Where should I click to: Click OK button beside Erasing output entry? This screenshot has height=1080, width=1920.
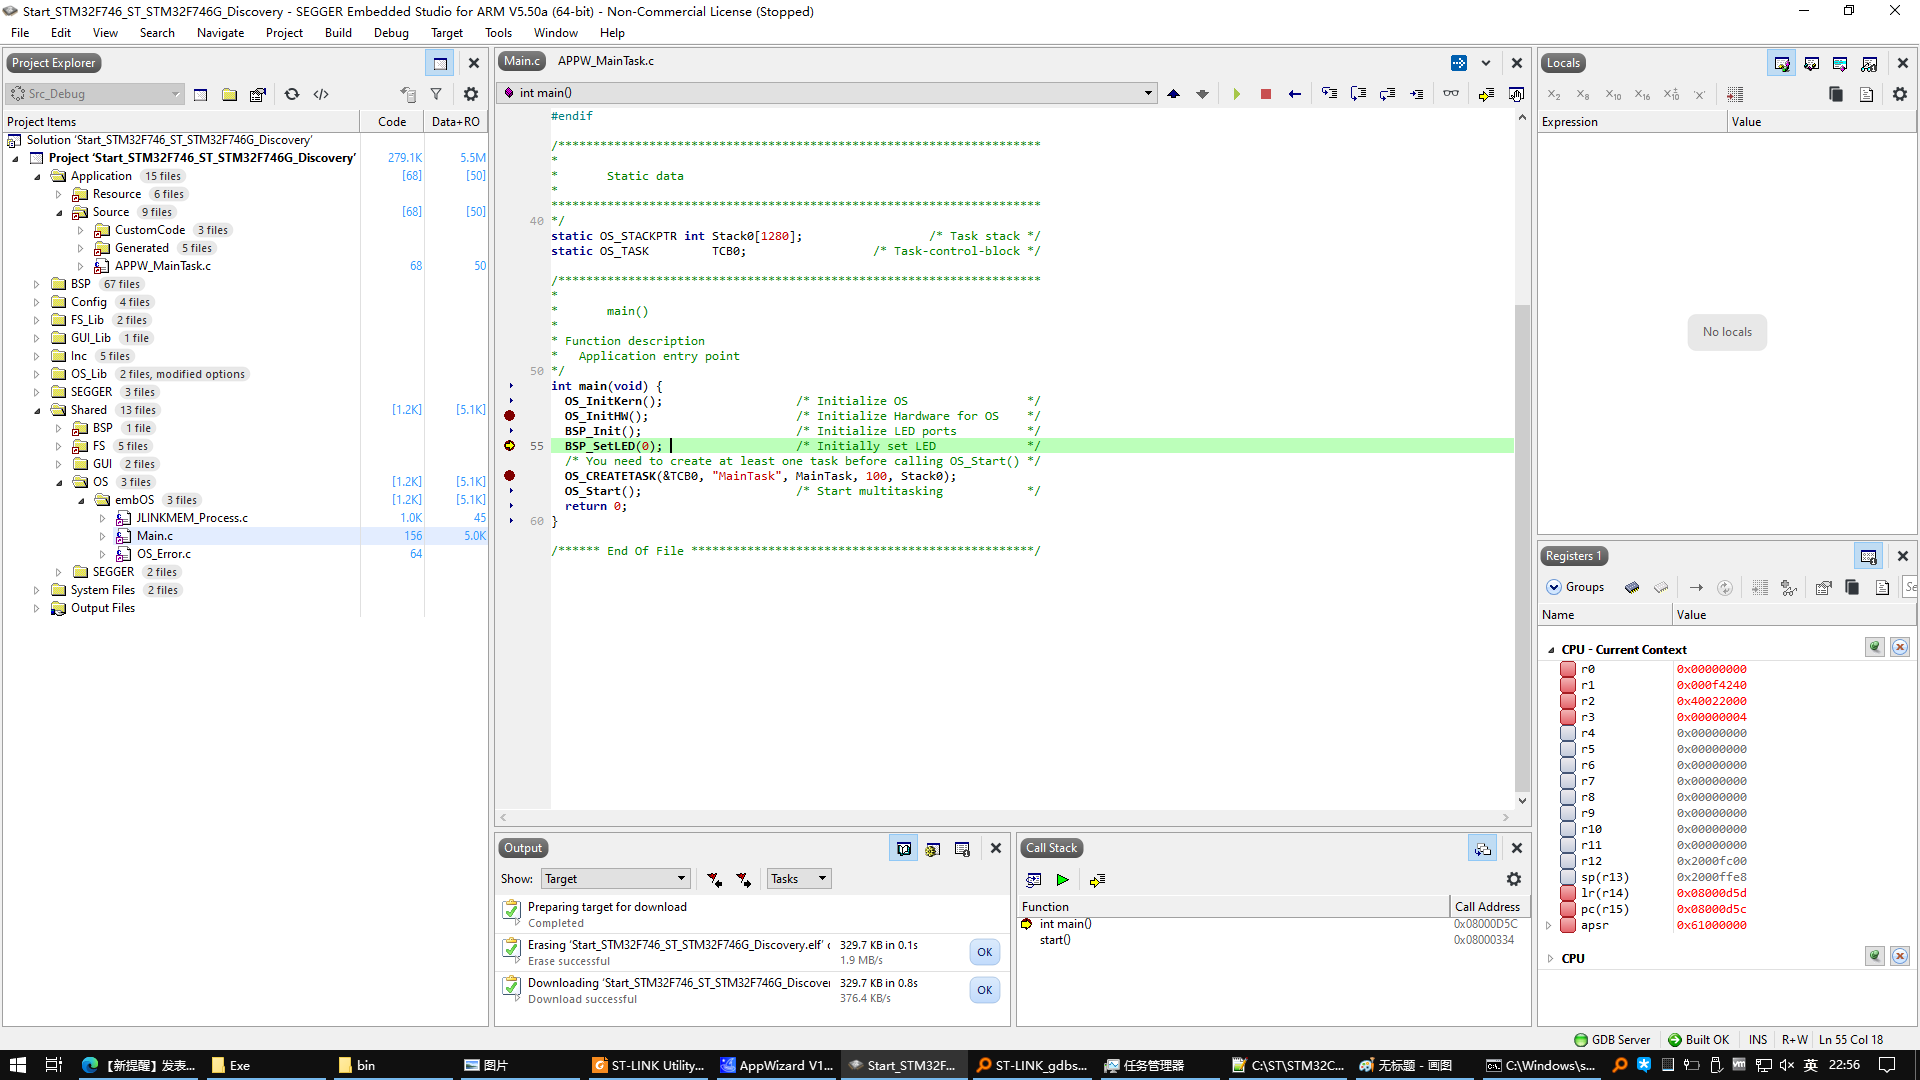pos(984,952)
